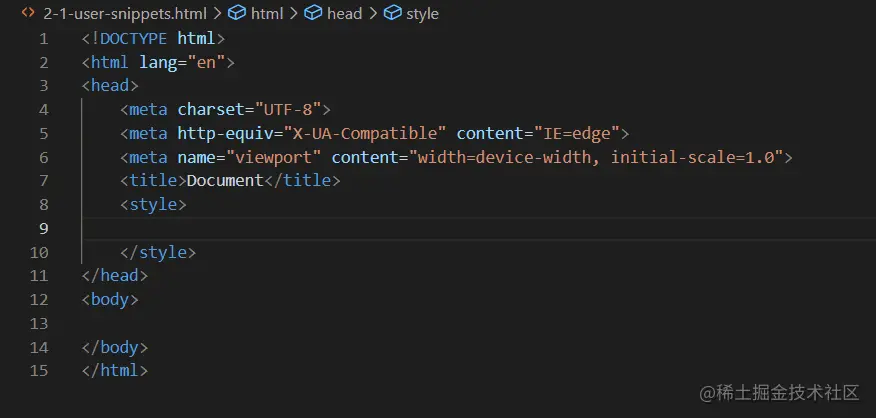
Task: Click the opening body tag on line 12
Action: pyautogui.click(x=110, y=299)
